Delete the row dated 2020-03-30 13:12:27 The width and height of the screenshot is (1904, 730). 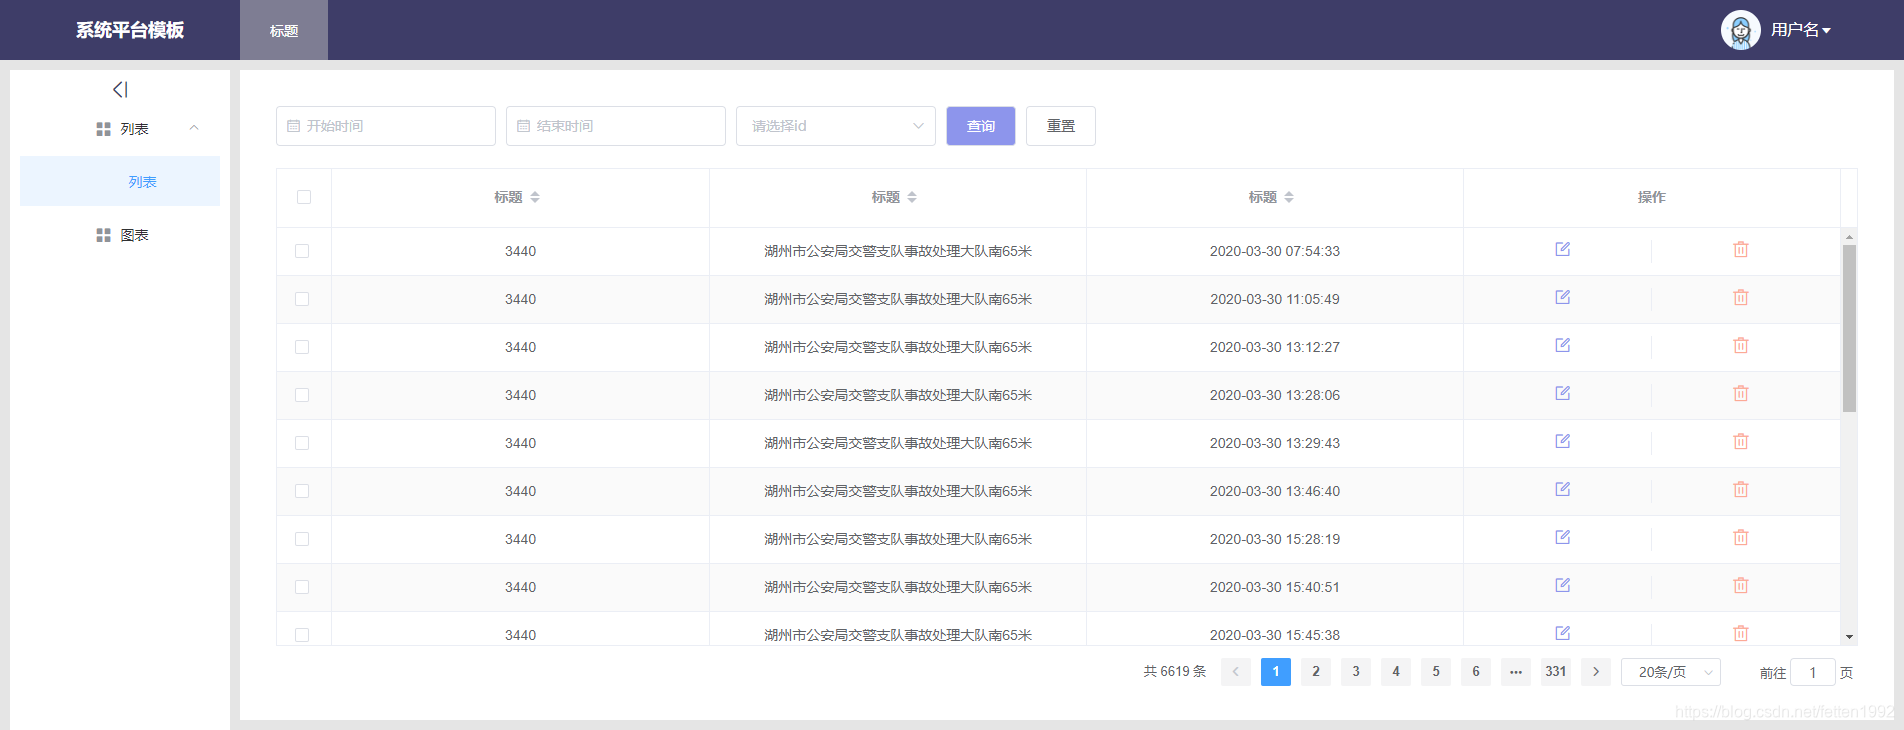click(x=1740, y=345)
